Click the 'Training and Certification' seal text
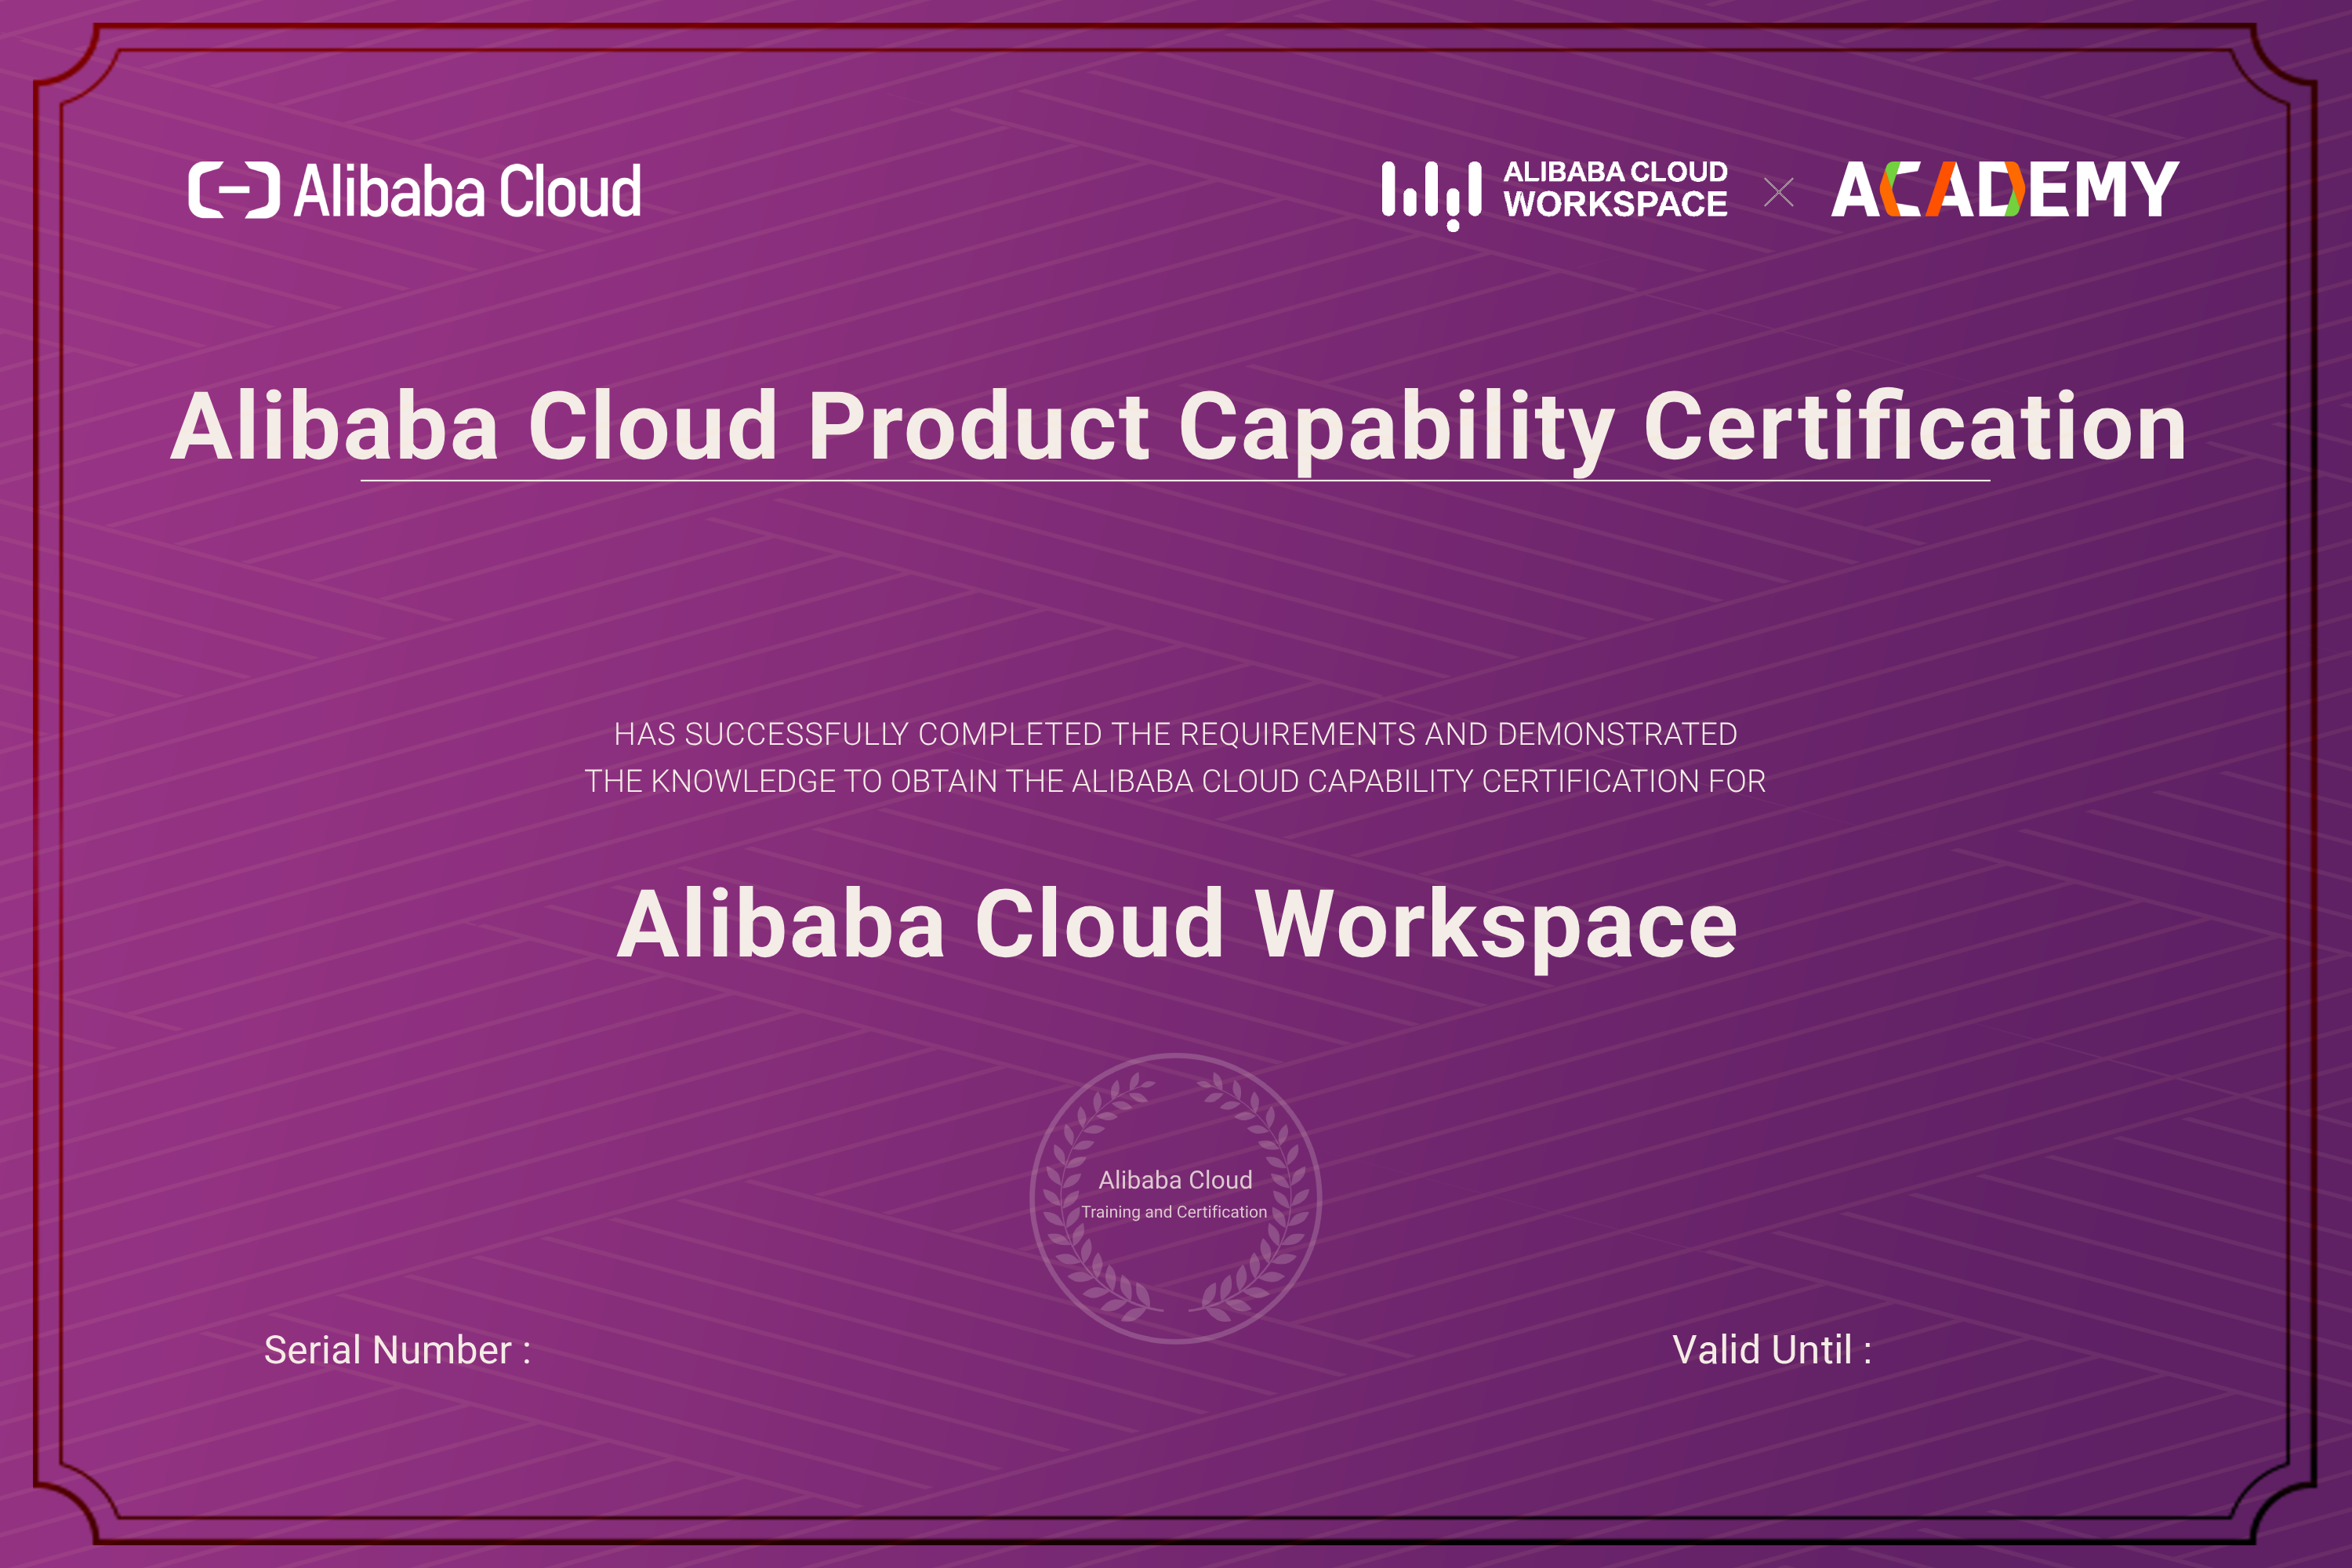The height and width of the screenshot is (1568, 2352). click(1174, 1212)
